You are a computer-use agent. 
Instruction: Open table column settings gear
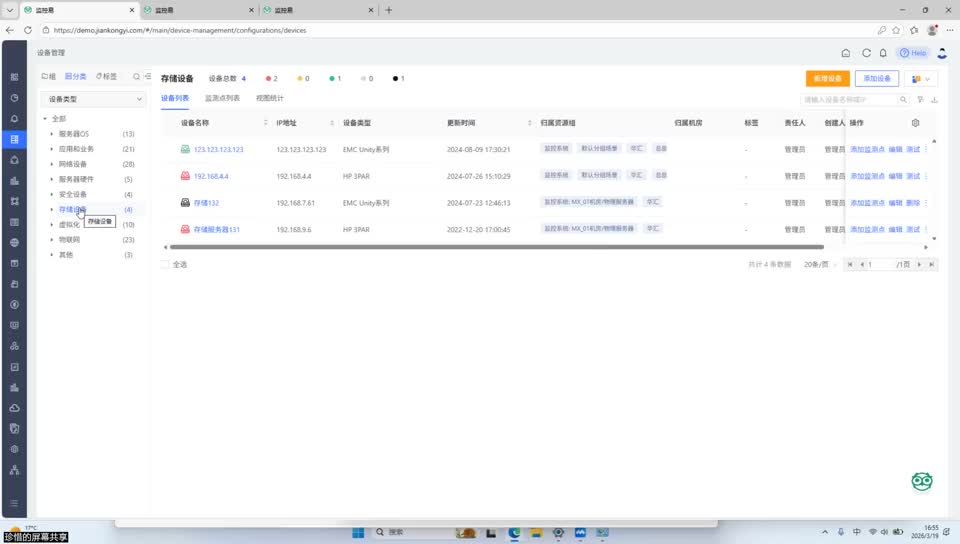[915, 123]
